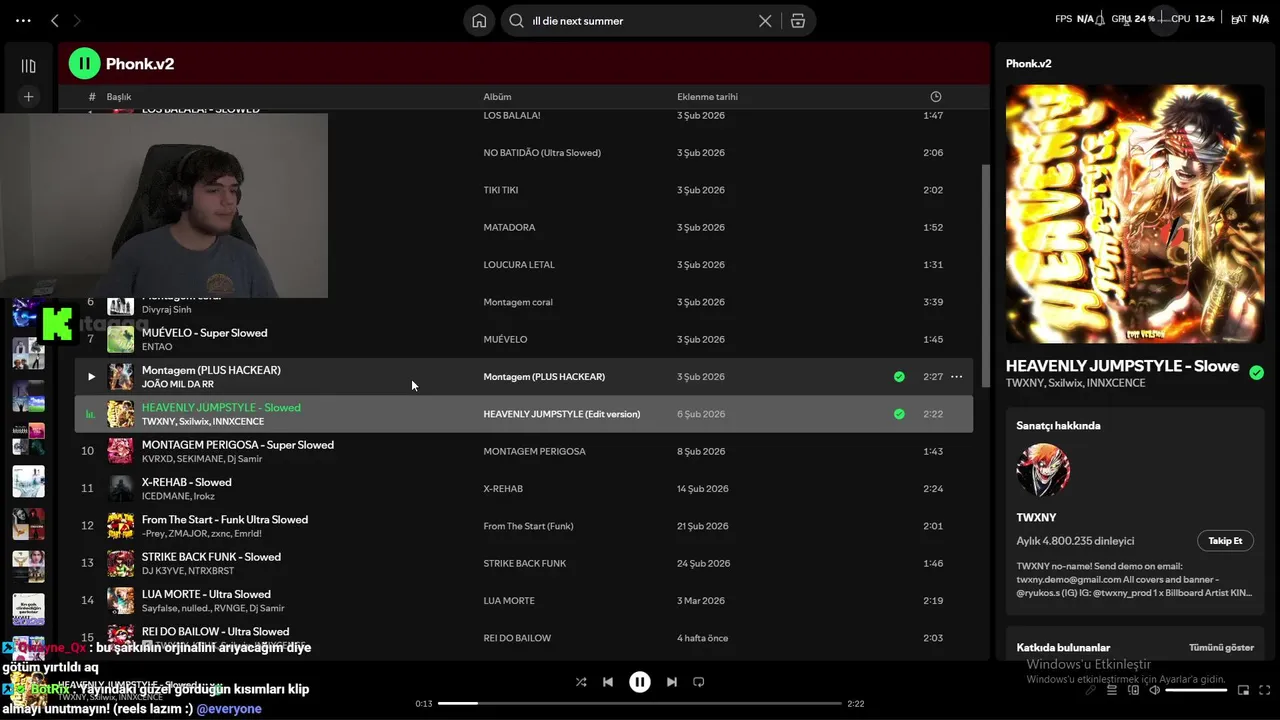The height and width of the screenshot is (720, 1280).
Task: Clear the search text with the X
Action: [765, 21]
